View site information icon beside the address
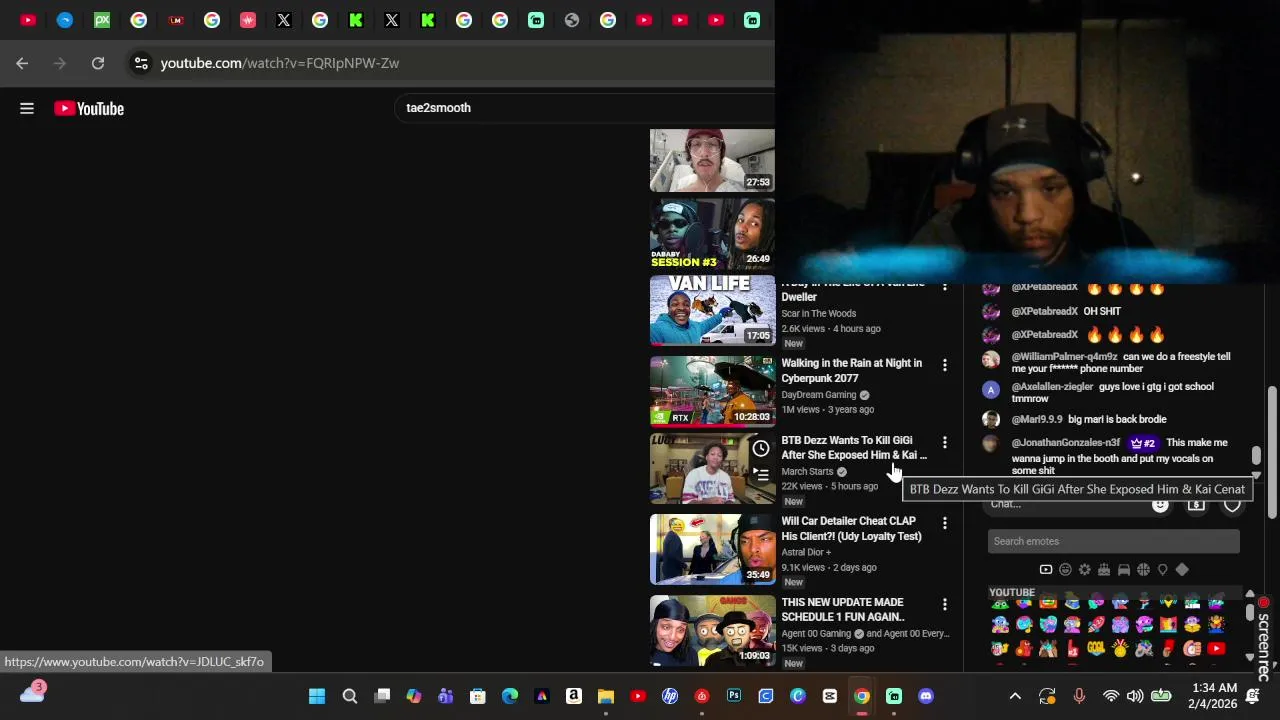 coord(141,63)
